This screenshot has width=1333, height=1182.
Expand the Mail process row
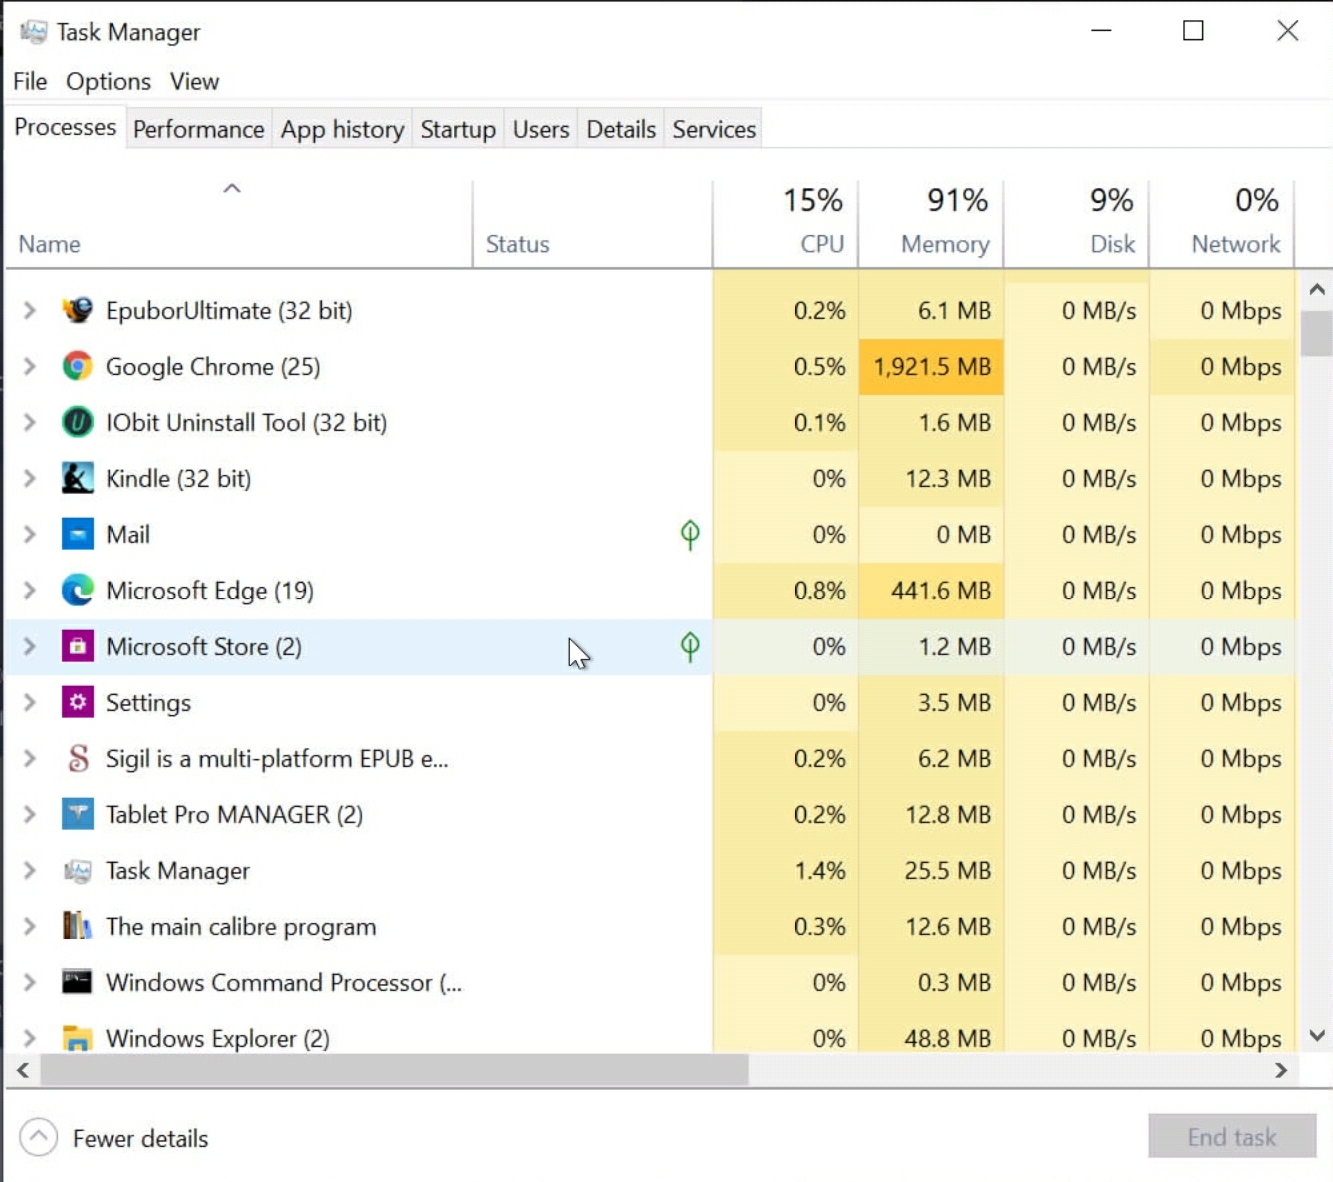[x=29, y=535]
